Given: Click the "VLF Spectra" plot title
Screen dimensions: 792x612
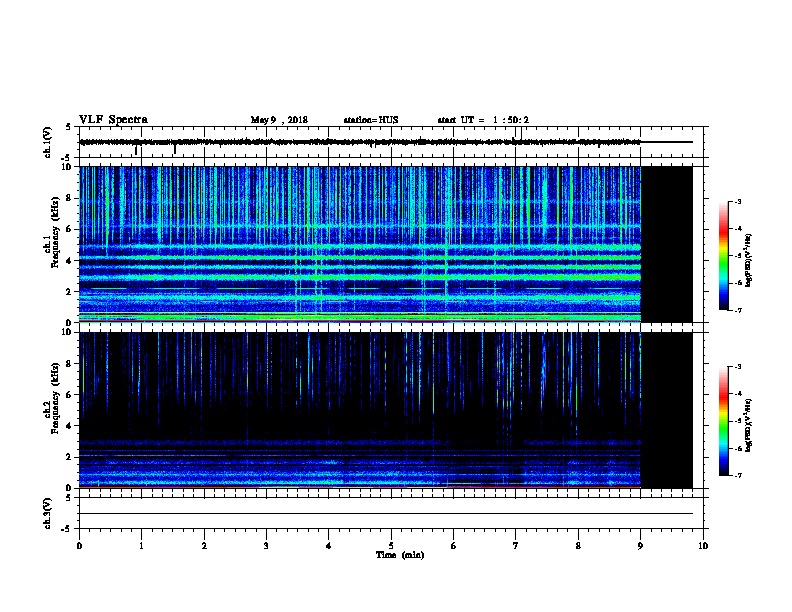Looking at the screenshot, I should pos(113,120).
